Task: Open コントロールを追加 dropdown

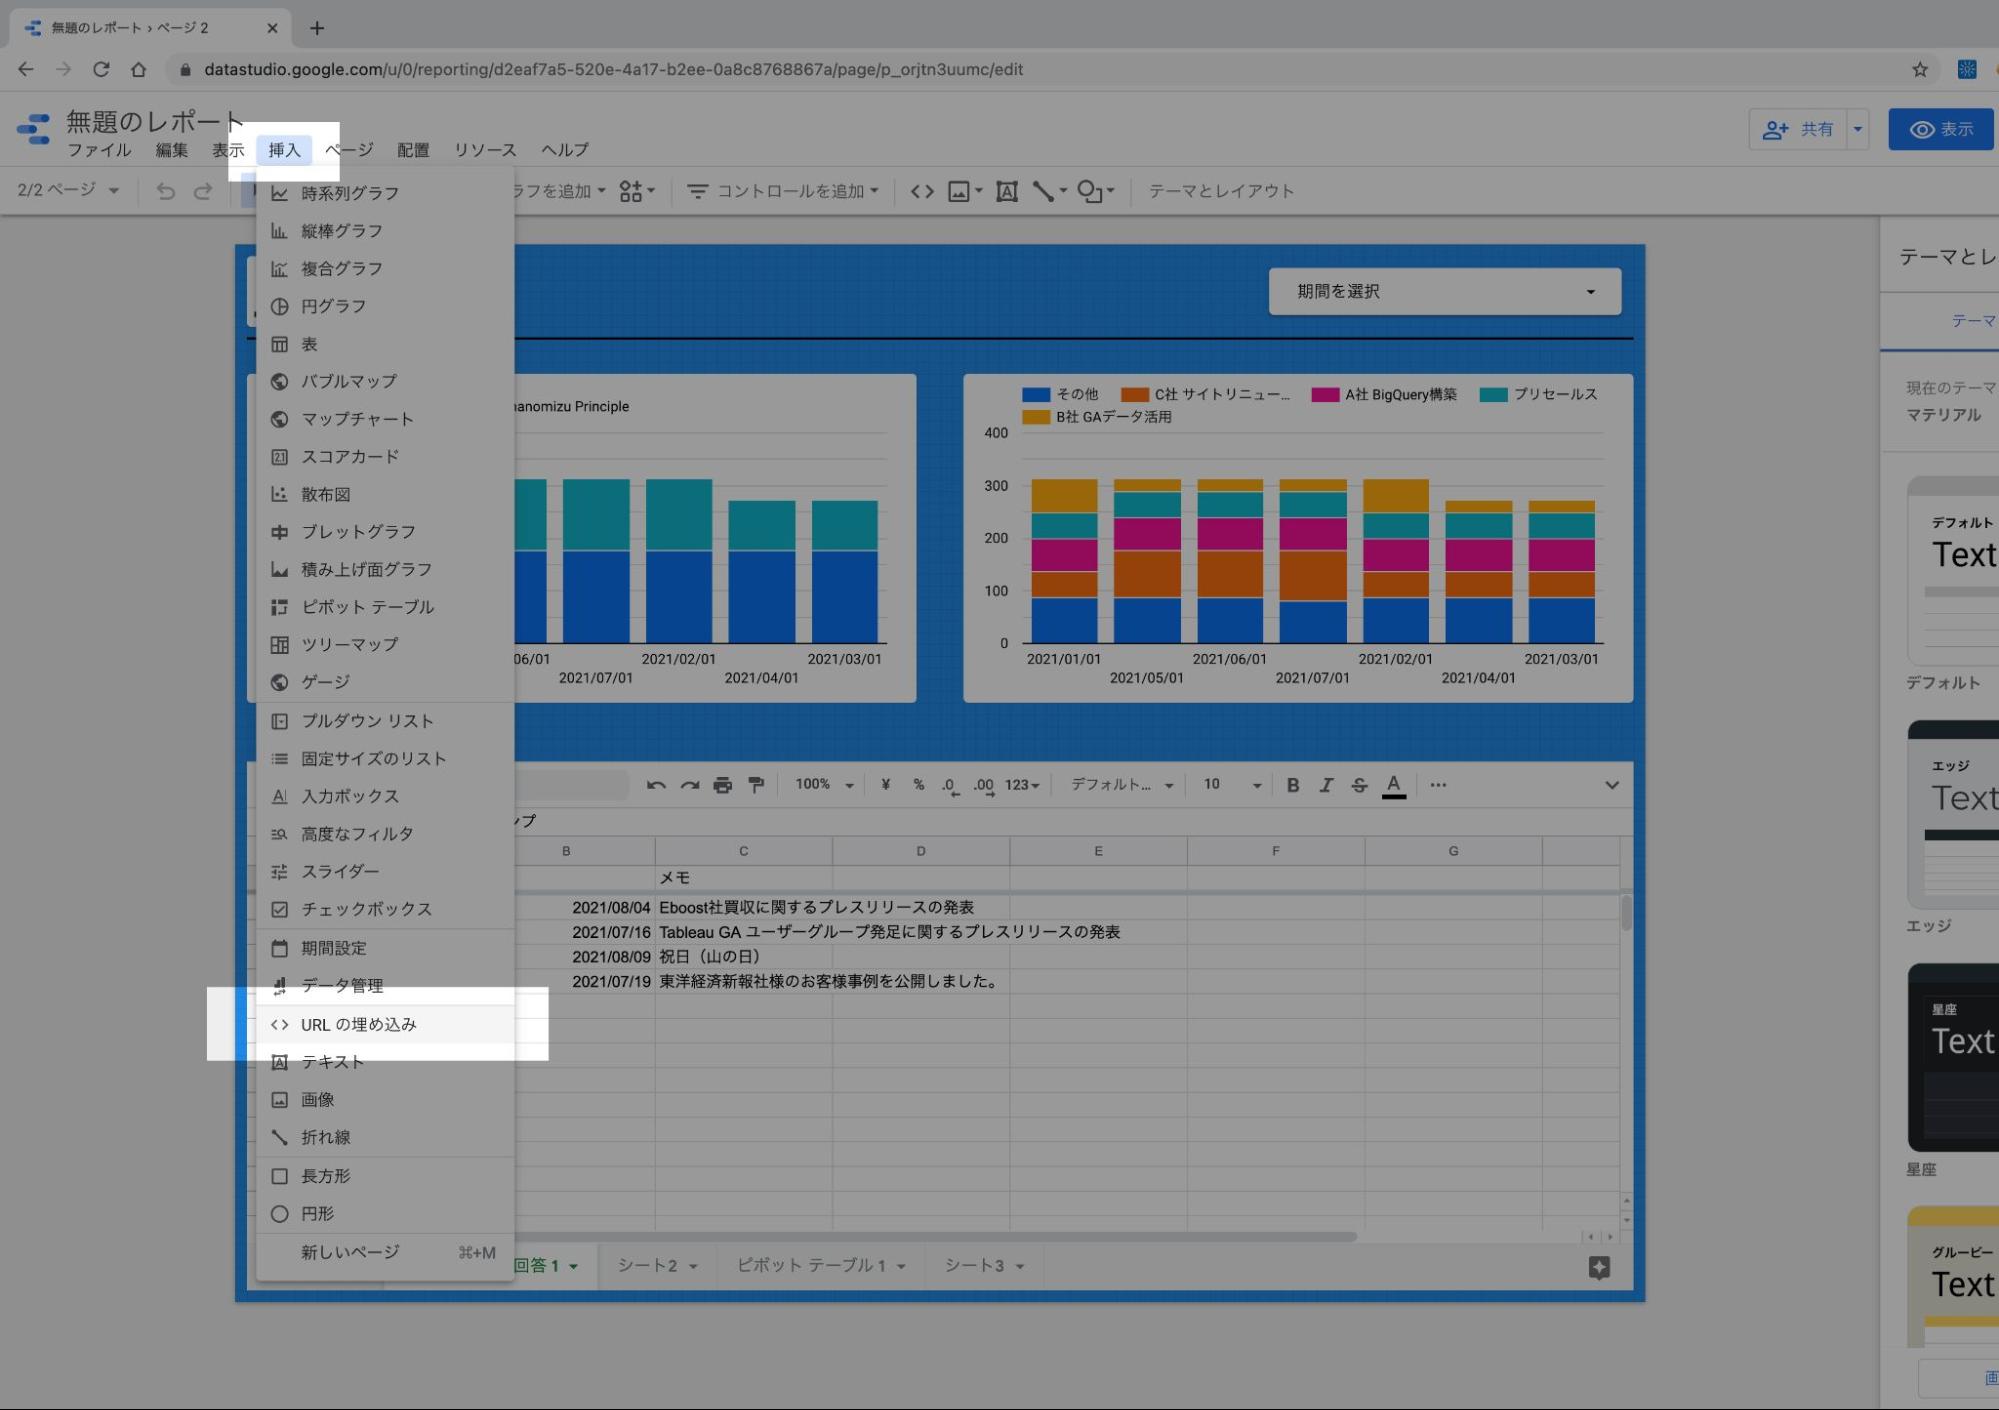Action: click(783, 191)
